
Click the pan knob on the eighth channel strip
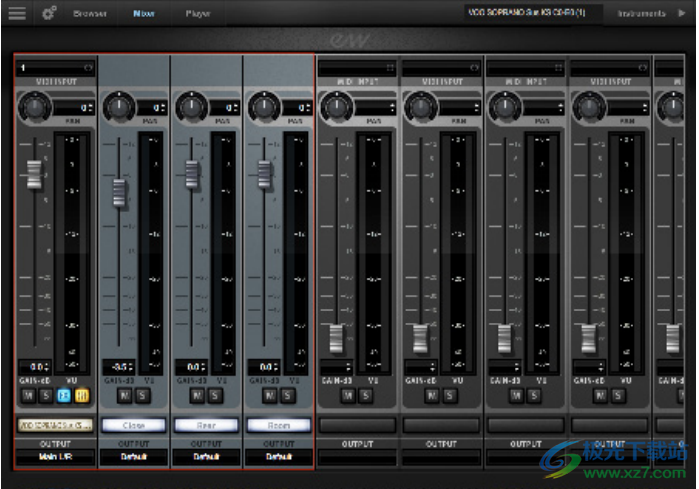(589, 107)
